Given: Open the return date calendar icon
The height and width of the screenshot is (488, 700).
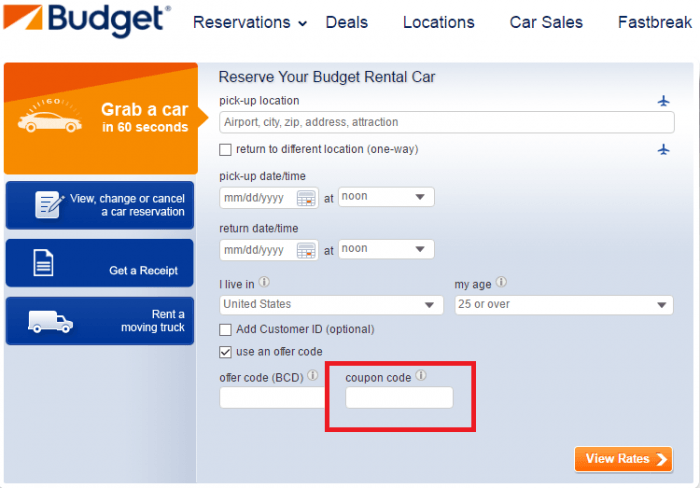Looking at the screenshot, I should 306,250.
